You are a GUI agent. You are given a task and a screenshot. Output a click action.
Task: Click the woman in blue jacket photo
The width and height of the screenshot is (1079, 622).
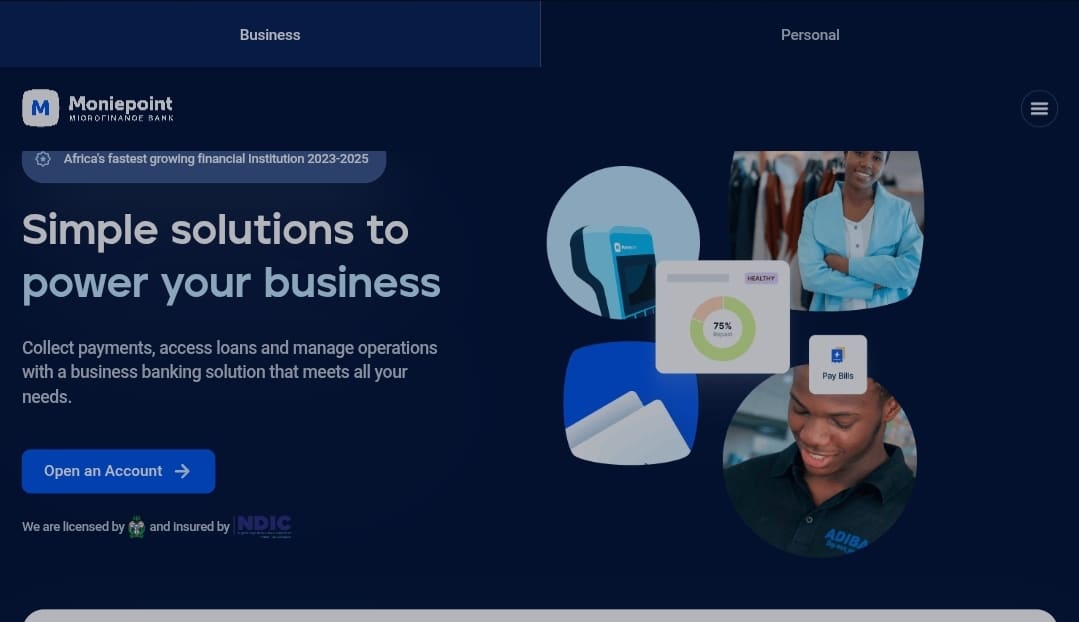[827, 230]
